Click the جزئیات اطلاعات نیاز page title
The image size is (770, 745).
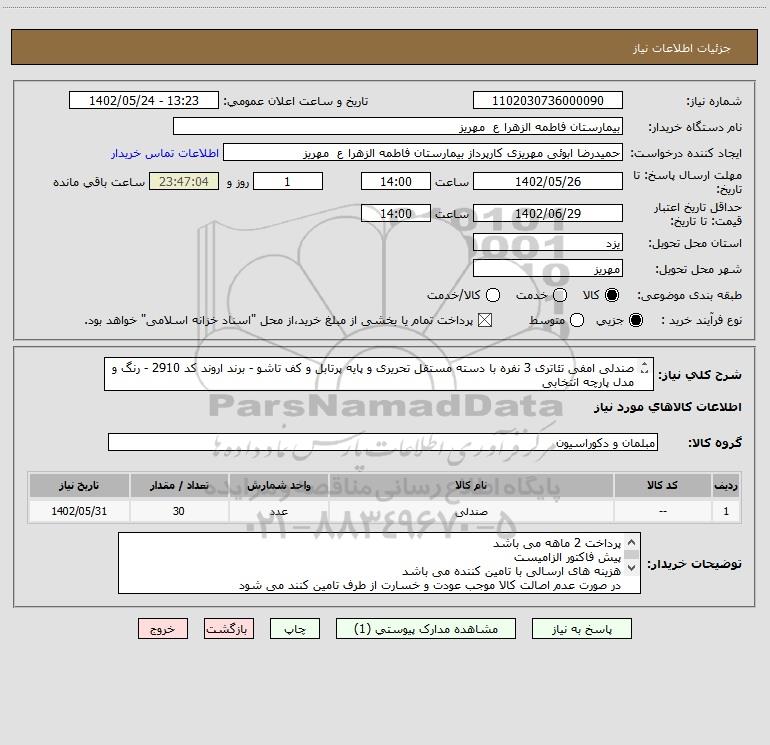tap(681, 48)
